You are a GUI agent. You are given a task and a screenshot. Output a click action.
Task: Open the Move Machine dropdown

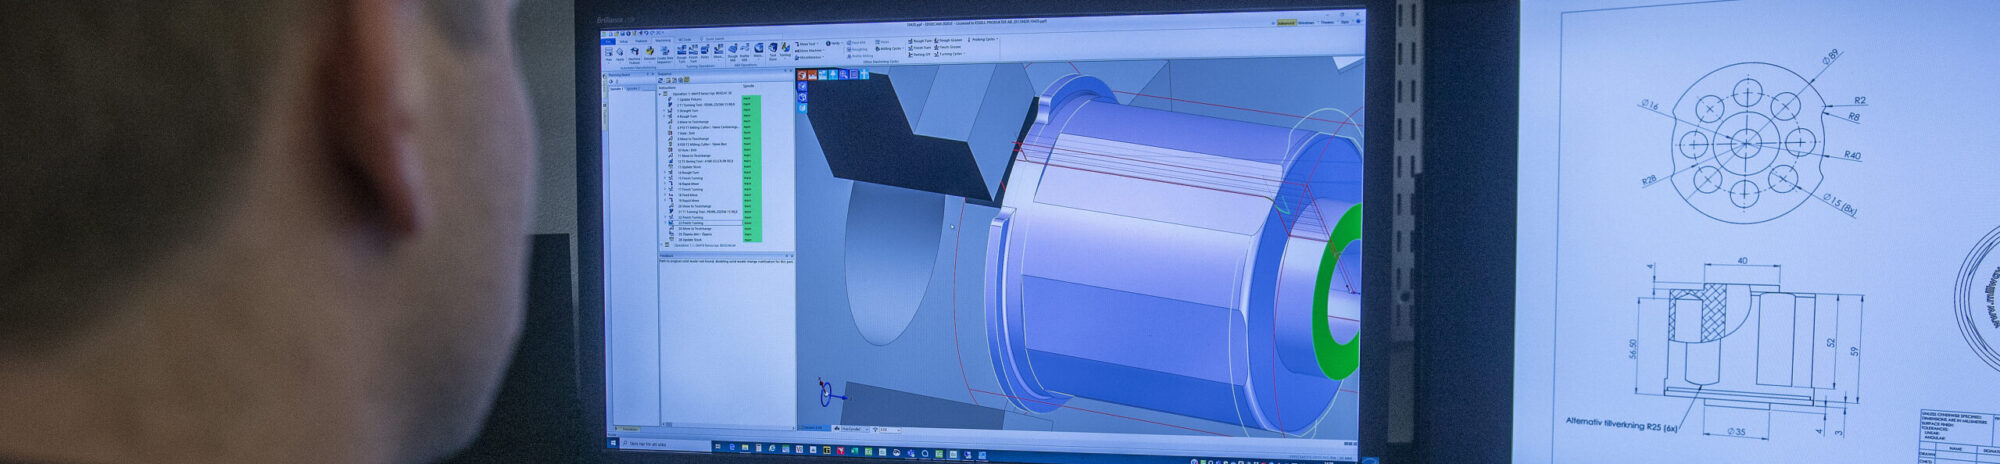(x=809, y=51)
